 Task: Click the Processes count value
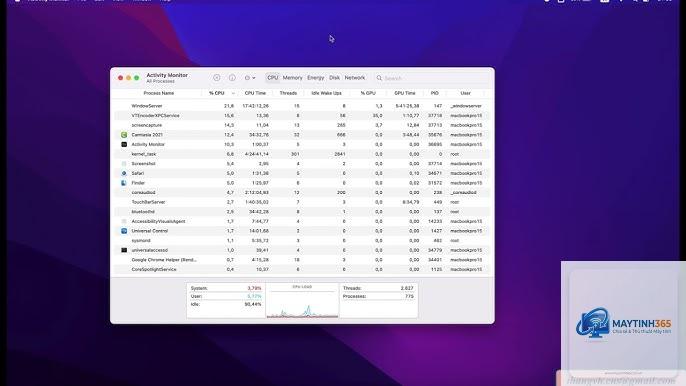(409, 296)
